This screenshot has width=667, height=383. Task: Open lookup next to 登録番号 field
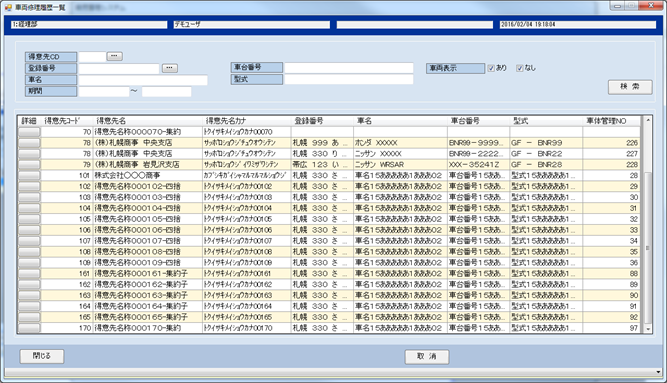170,68
